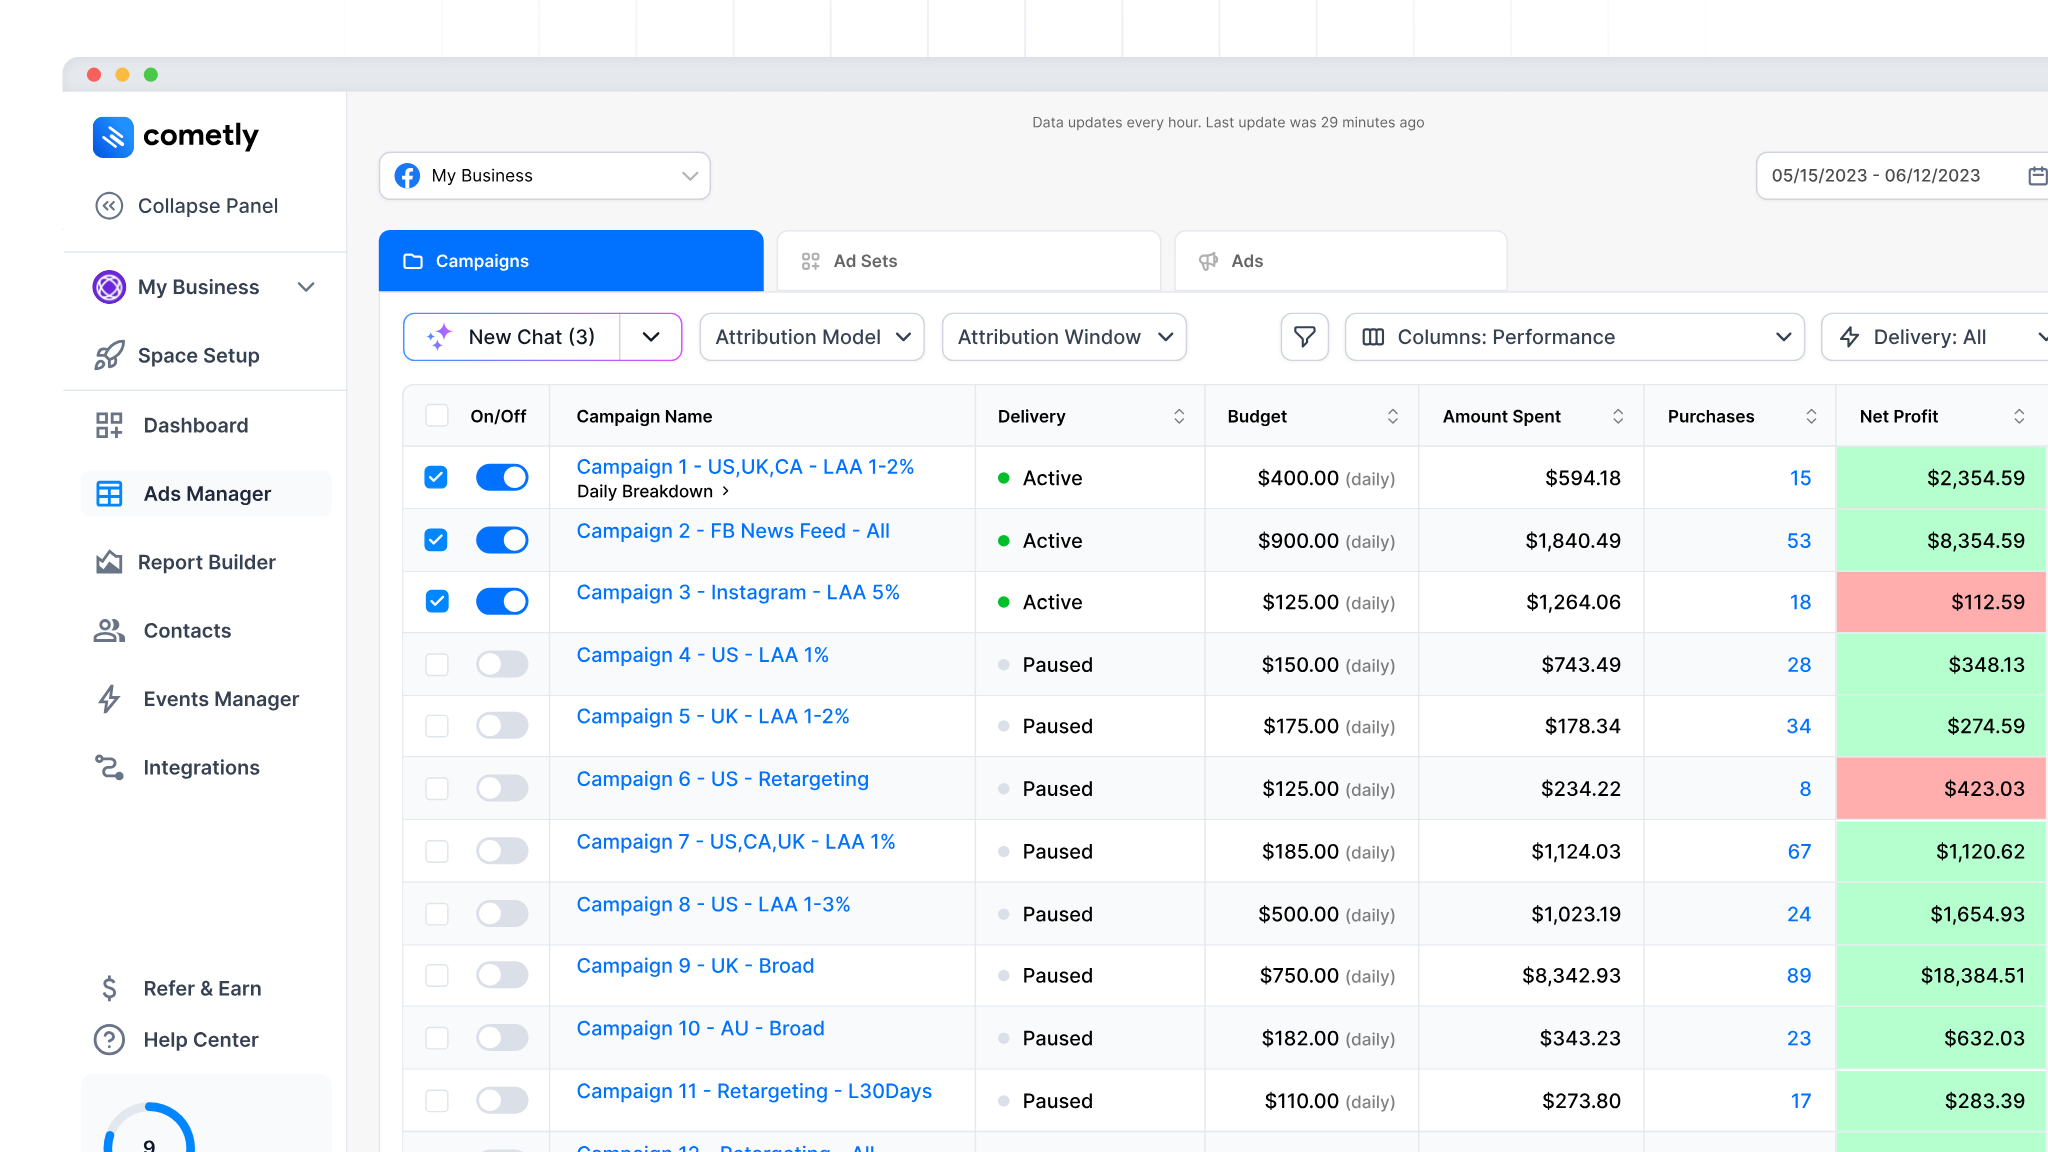Viewport: 2048px width, 1152px height.
Task: Turn off Campaign 3 Instagram toggle
Action: click(x=502, y=601)
